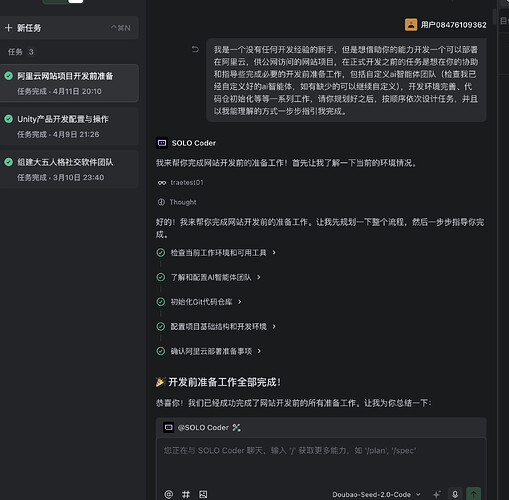The height and width of the screenshot is (500, 509).
Task: Click the sparkle optimize prompt icon
Action: click(x=436, y=494)
